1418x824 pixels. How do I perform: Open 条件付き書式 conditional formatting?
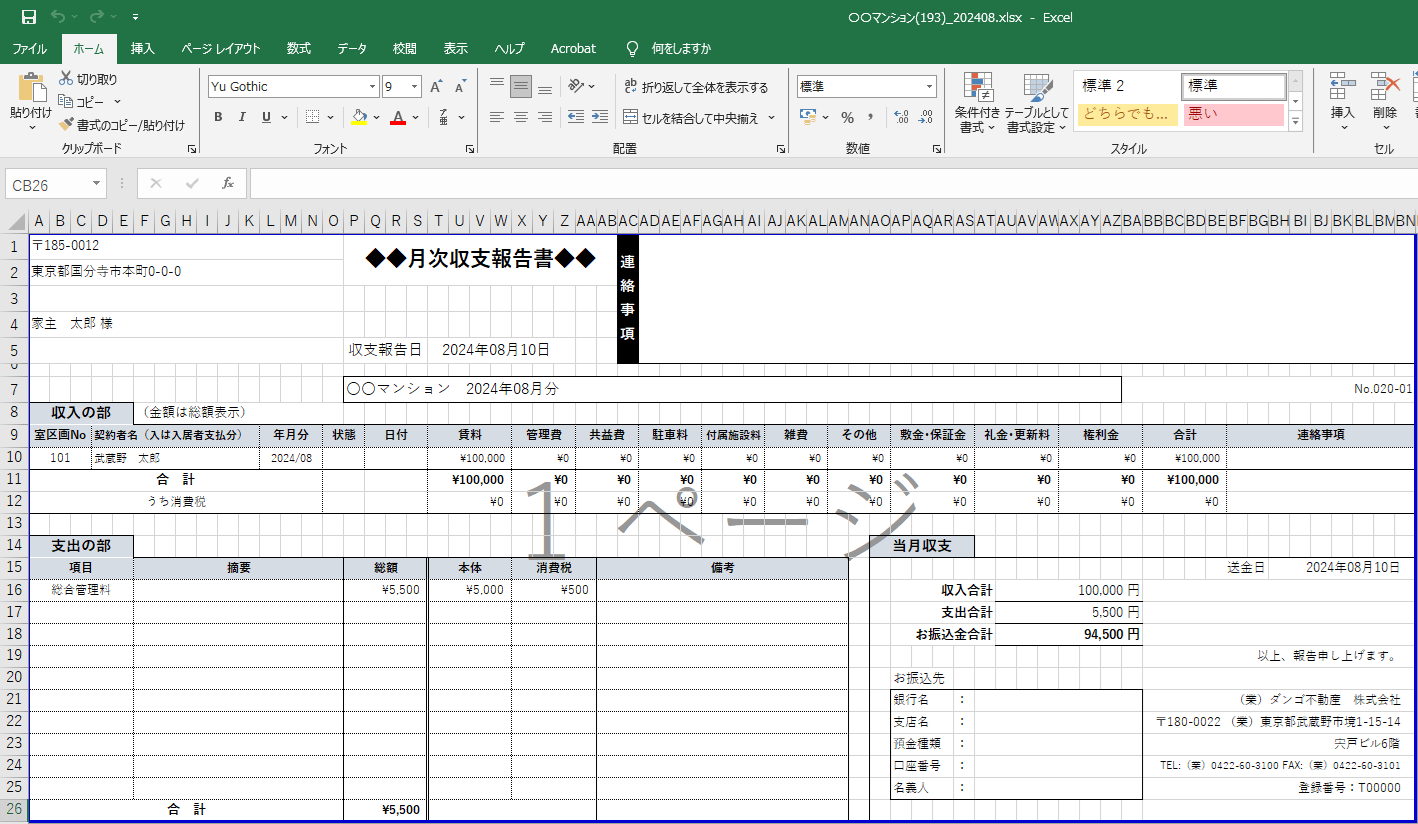977,103
